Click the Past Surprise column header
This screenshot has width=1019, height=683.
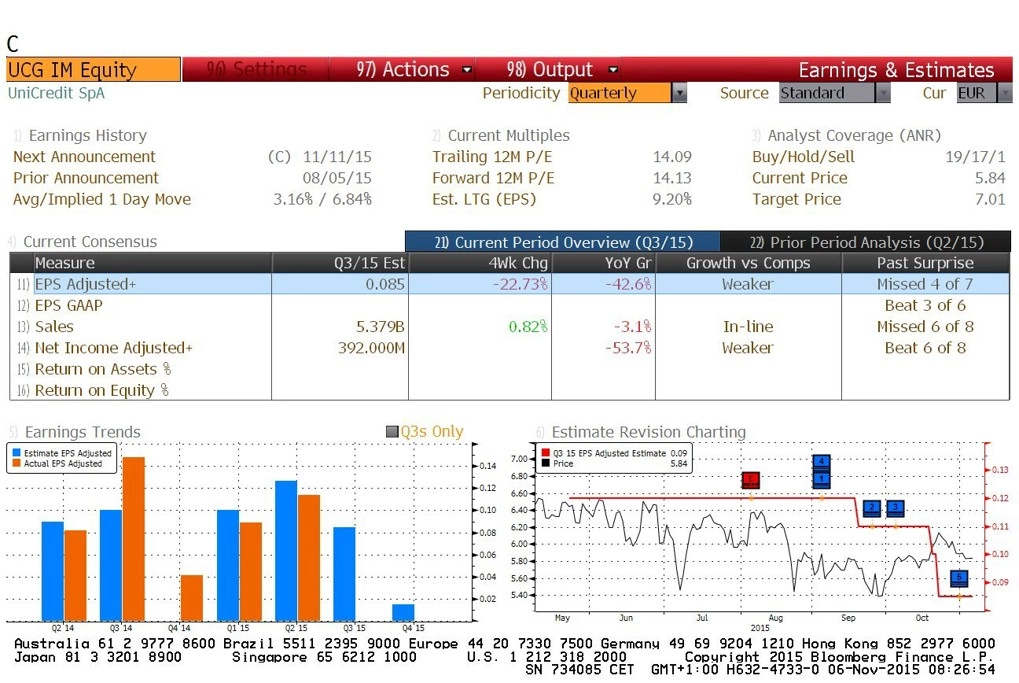(x=925, y=263)
